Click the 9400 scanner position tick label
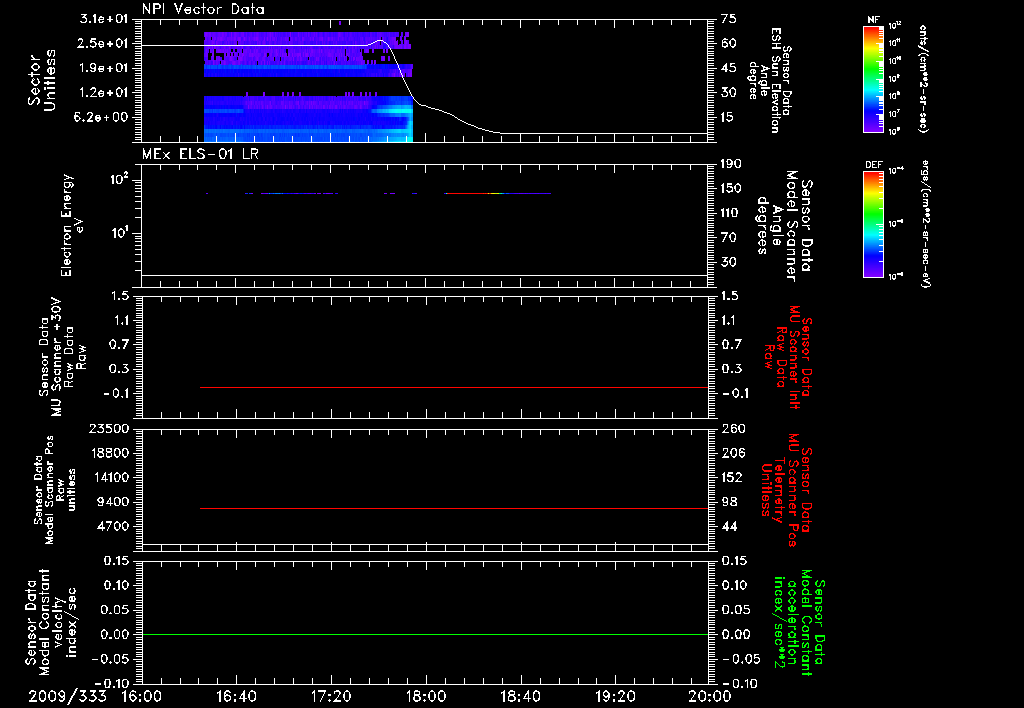1024x708 pixels. [112, 502]
